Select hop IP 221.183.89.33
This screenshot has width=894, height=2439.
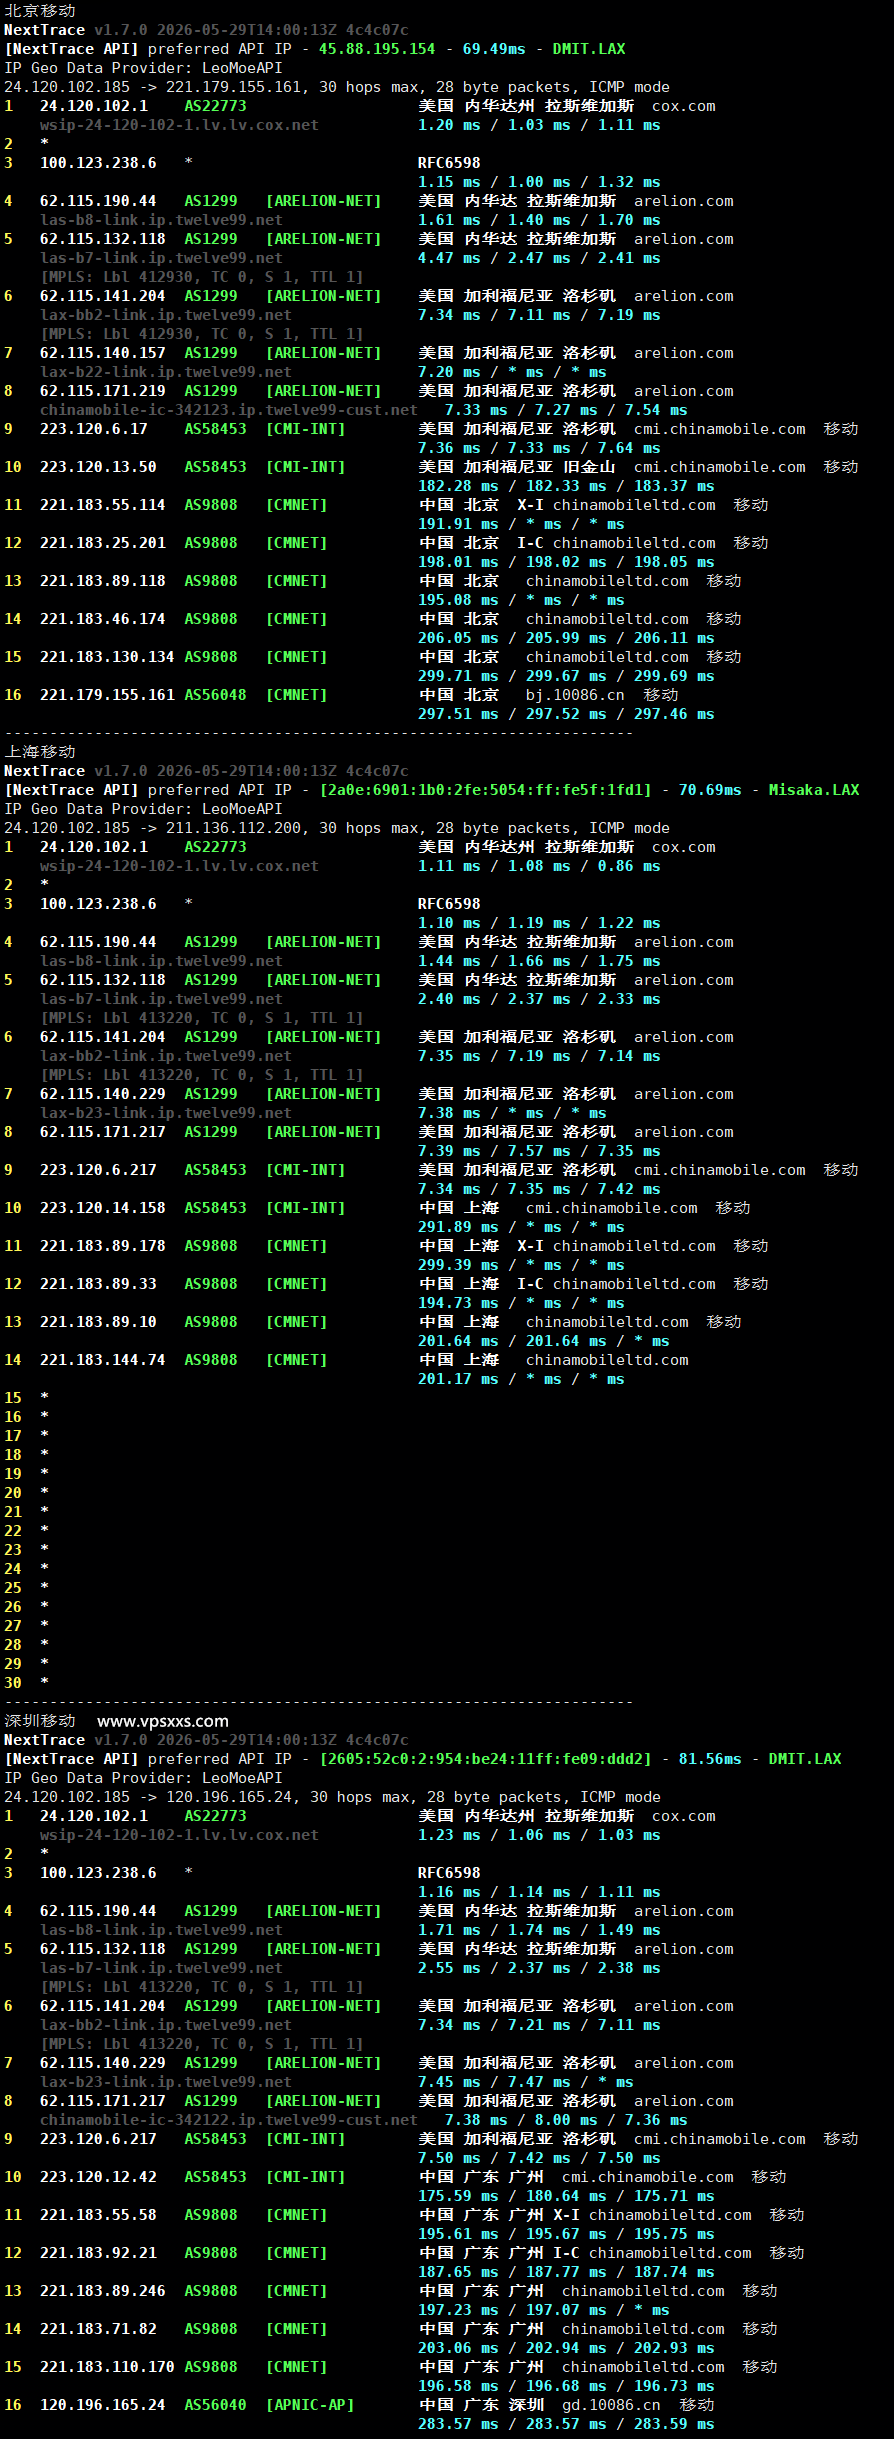coord(98,1283)
